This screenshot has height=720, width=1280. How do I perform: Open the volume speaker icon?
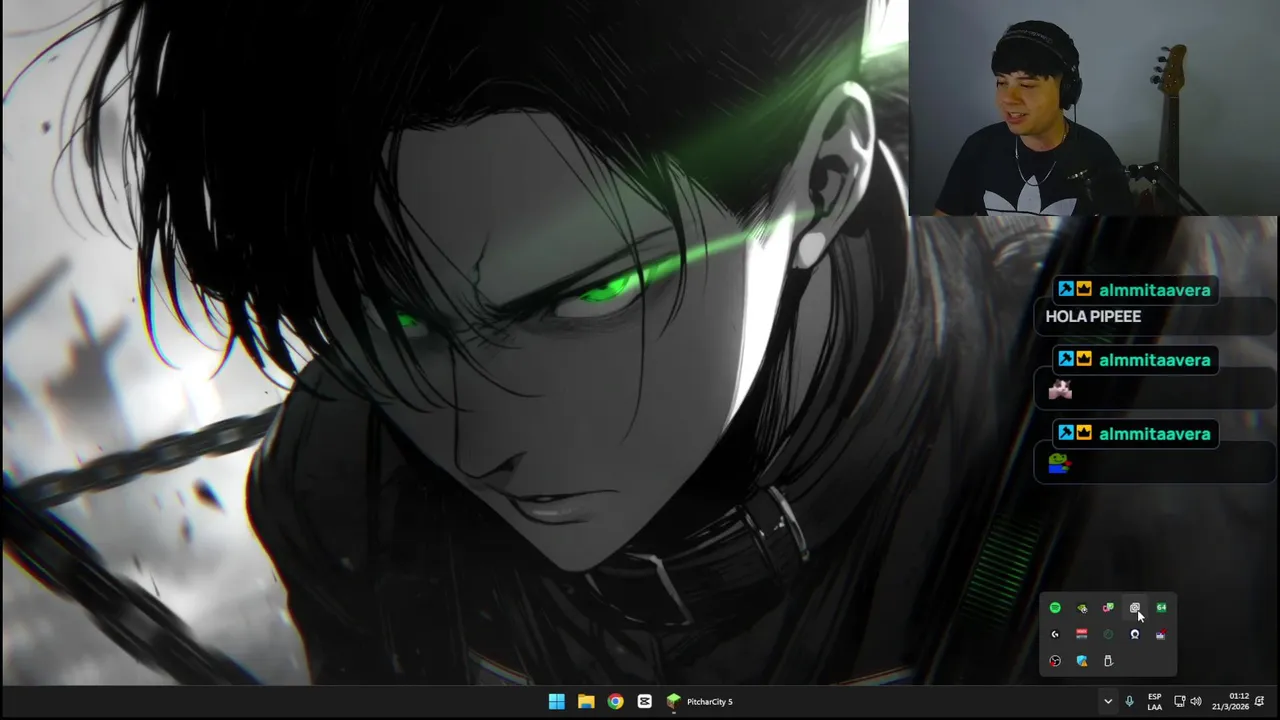(x=1196, y=702)
